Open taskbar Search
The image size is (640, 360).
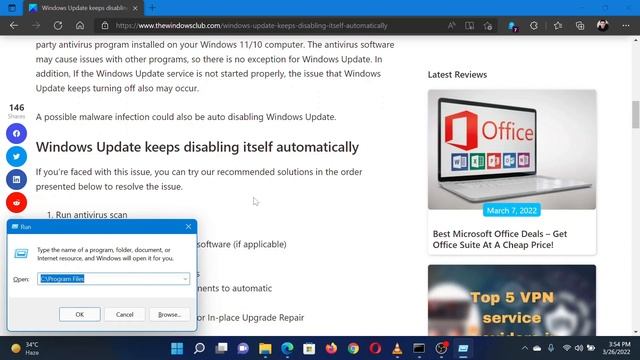click(x=199, y=349)
